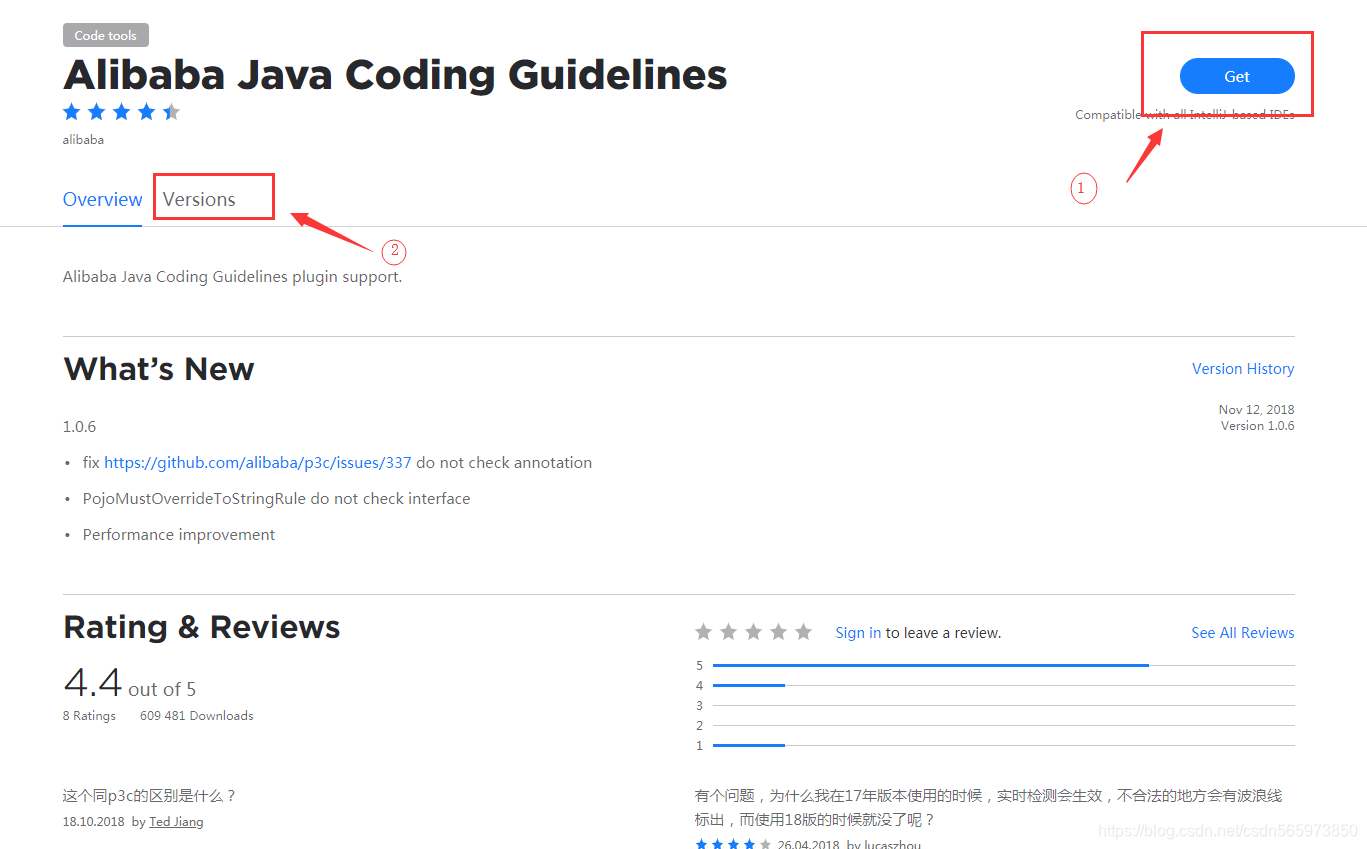Screen dimensions: 1367x849
Task: Click the Version 1.0.6 label at right
Action: [x=1257, y=426]
